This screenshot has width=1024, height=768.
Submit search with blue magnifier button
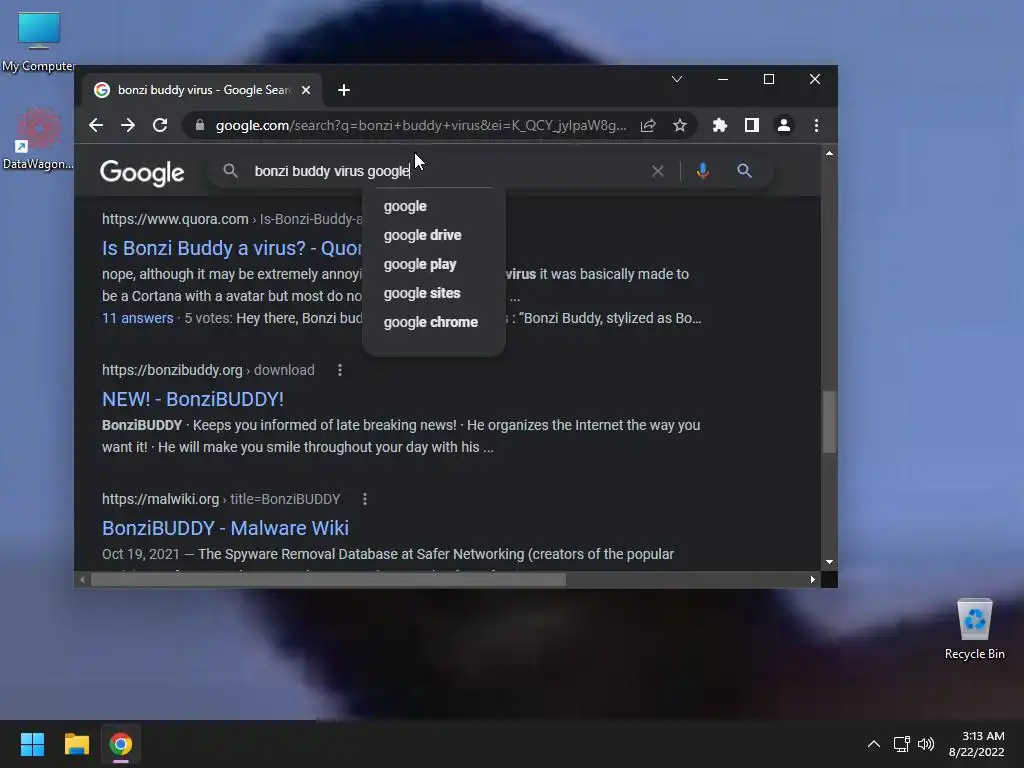click(x=744, y=171)
